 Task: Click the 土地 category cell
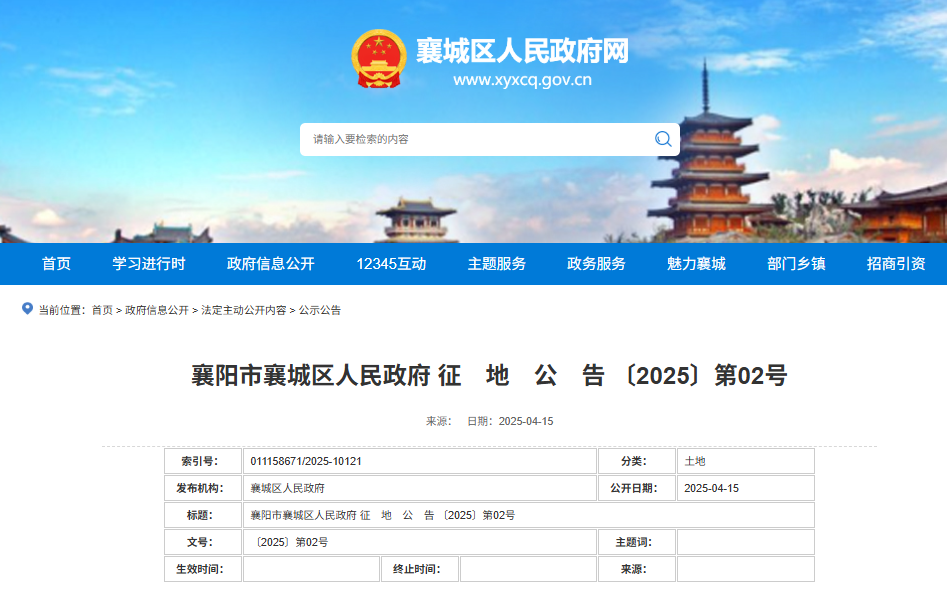[745, 461]
